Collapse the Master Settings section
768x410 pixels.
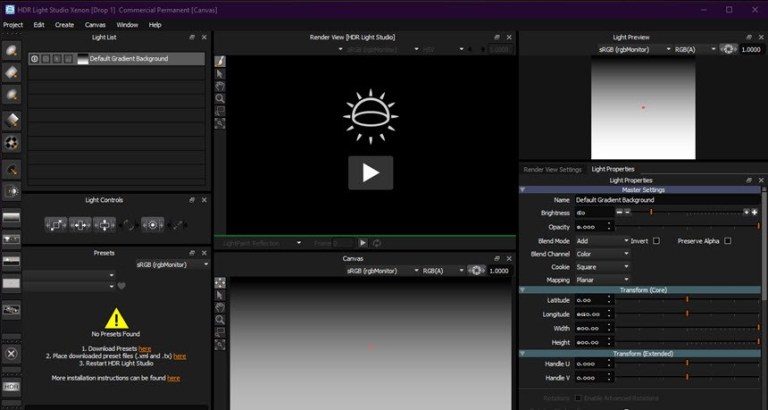pyautogui.click(x=522, y=190)
